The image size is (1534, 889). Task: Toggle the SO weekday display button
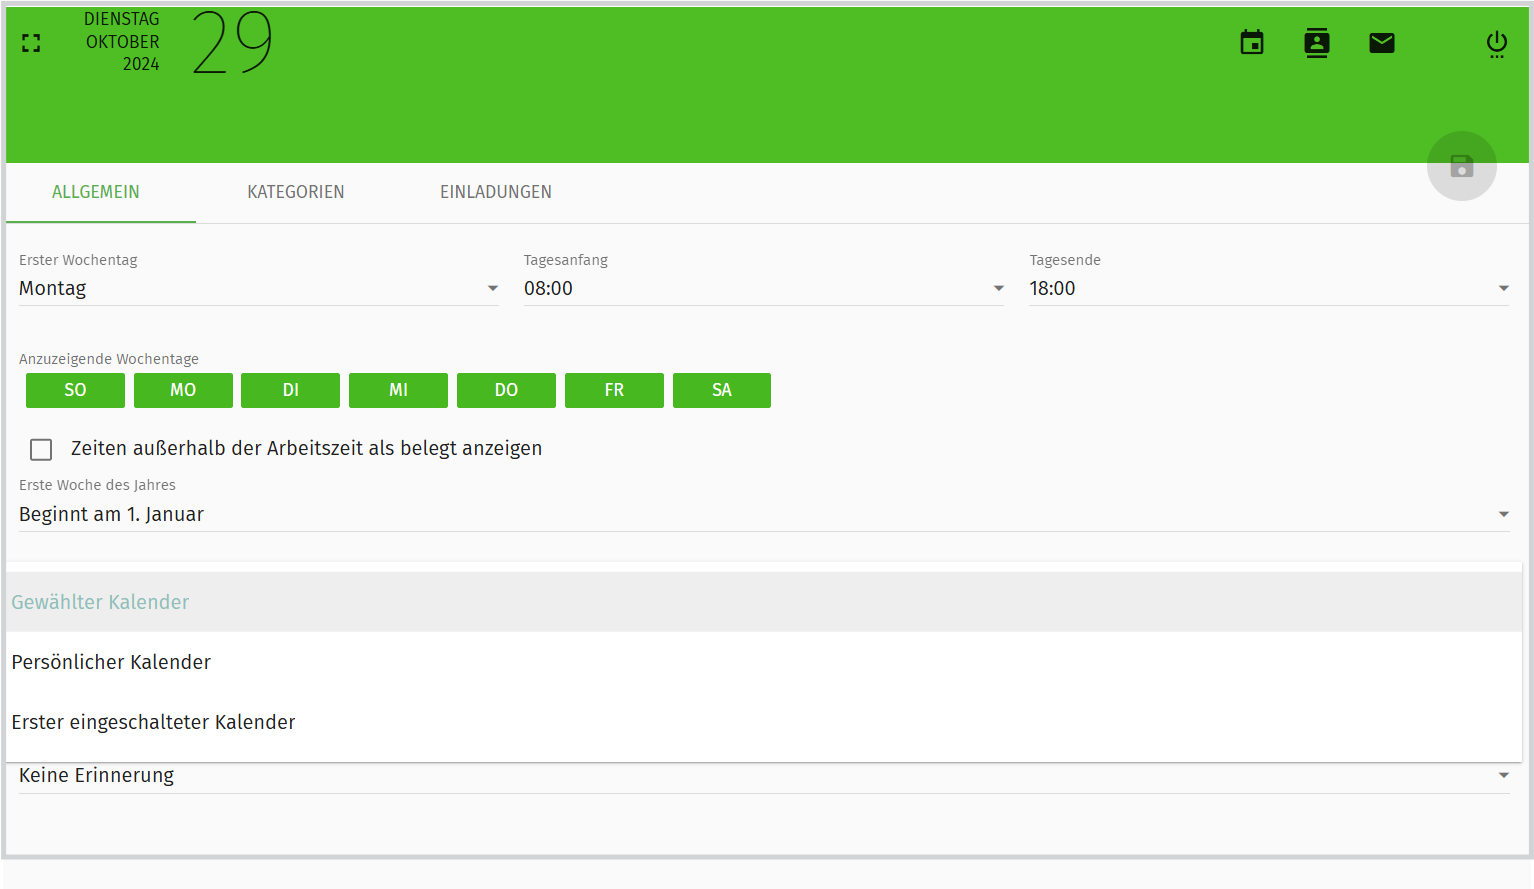pyautogui.click(x=75, y=390)
